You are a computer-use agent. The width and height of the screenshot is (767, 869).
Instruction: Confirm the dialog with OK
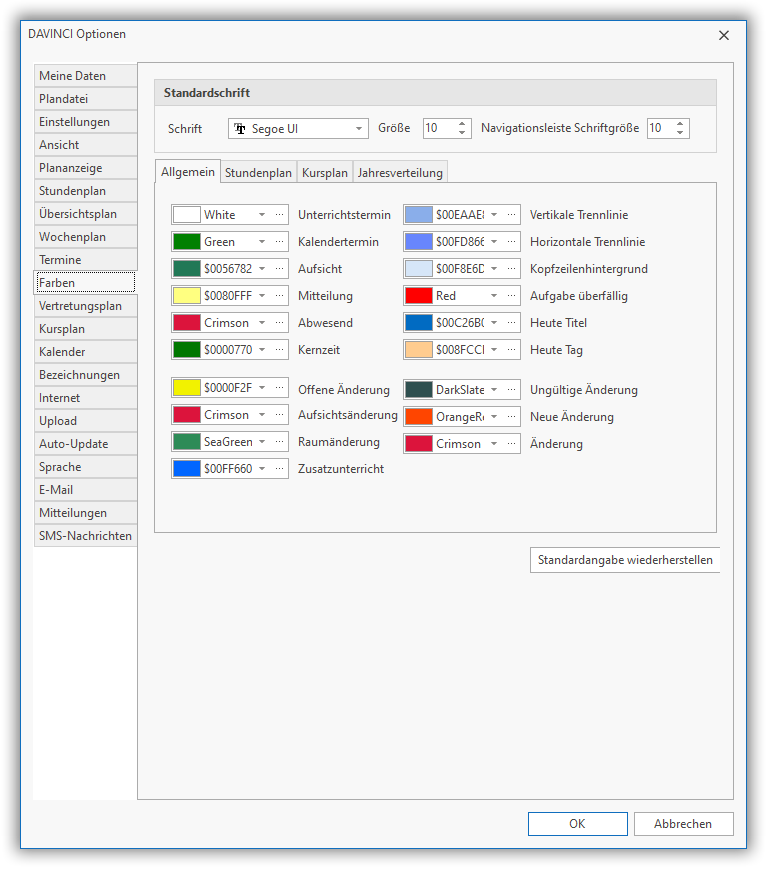pyautogui.click(x=577, y=824)
